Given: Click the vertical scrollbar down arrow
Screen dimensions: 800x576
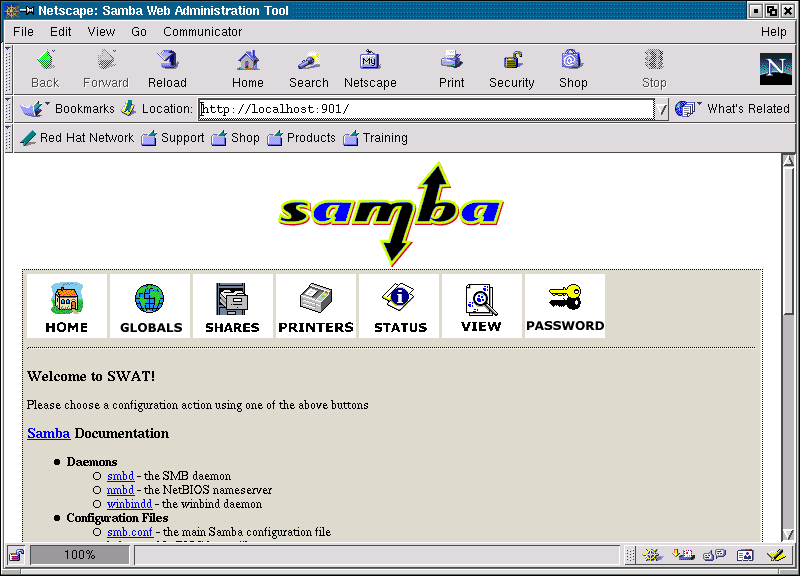Looking at the screenshot, I should 788,535.
